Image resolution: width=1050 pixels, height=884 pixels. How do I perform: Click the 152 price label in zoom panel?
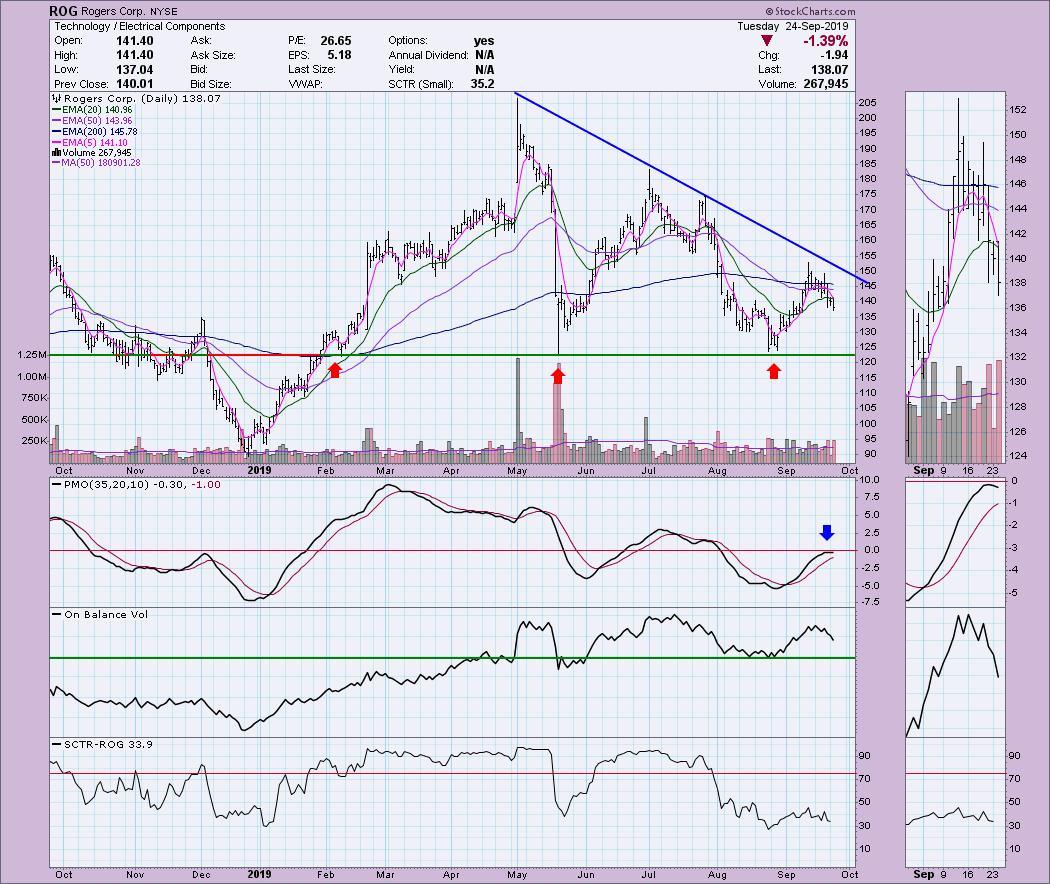pyautogui.click(x=1018, y=110)
